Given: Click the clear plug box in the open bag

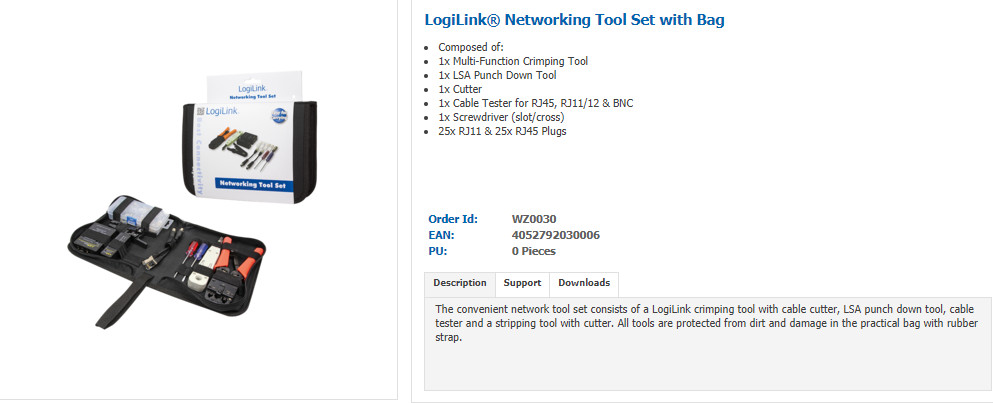Looking at the screenshot, I should point(137,214).
